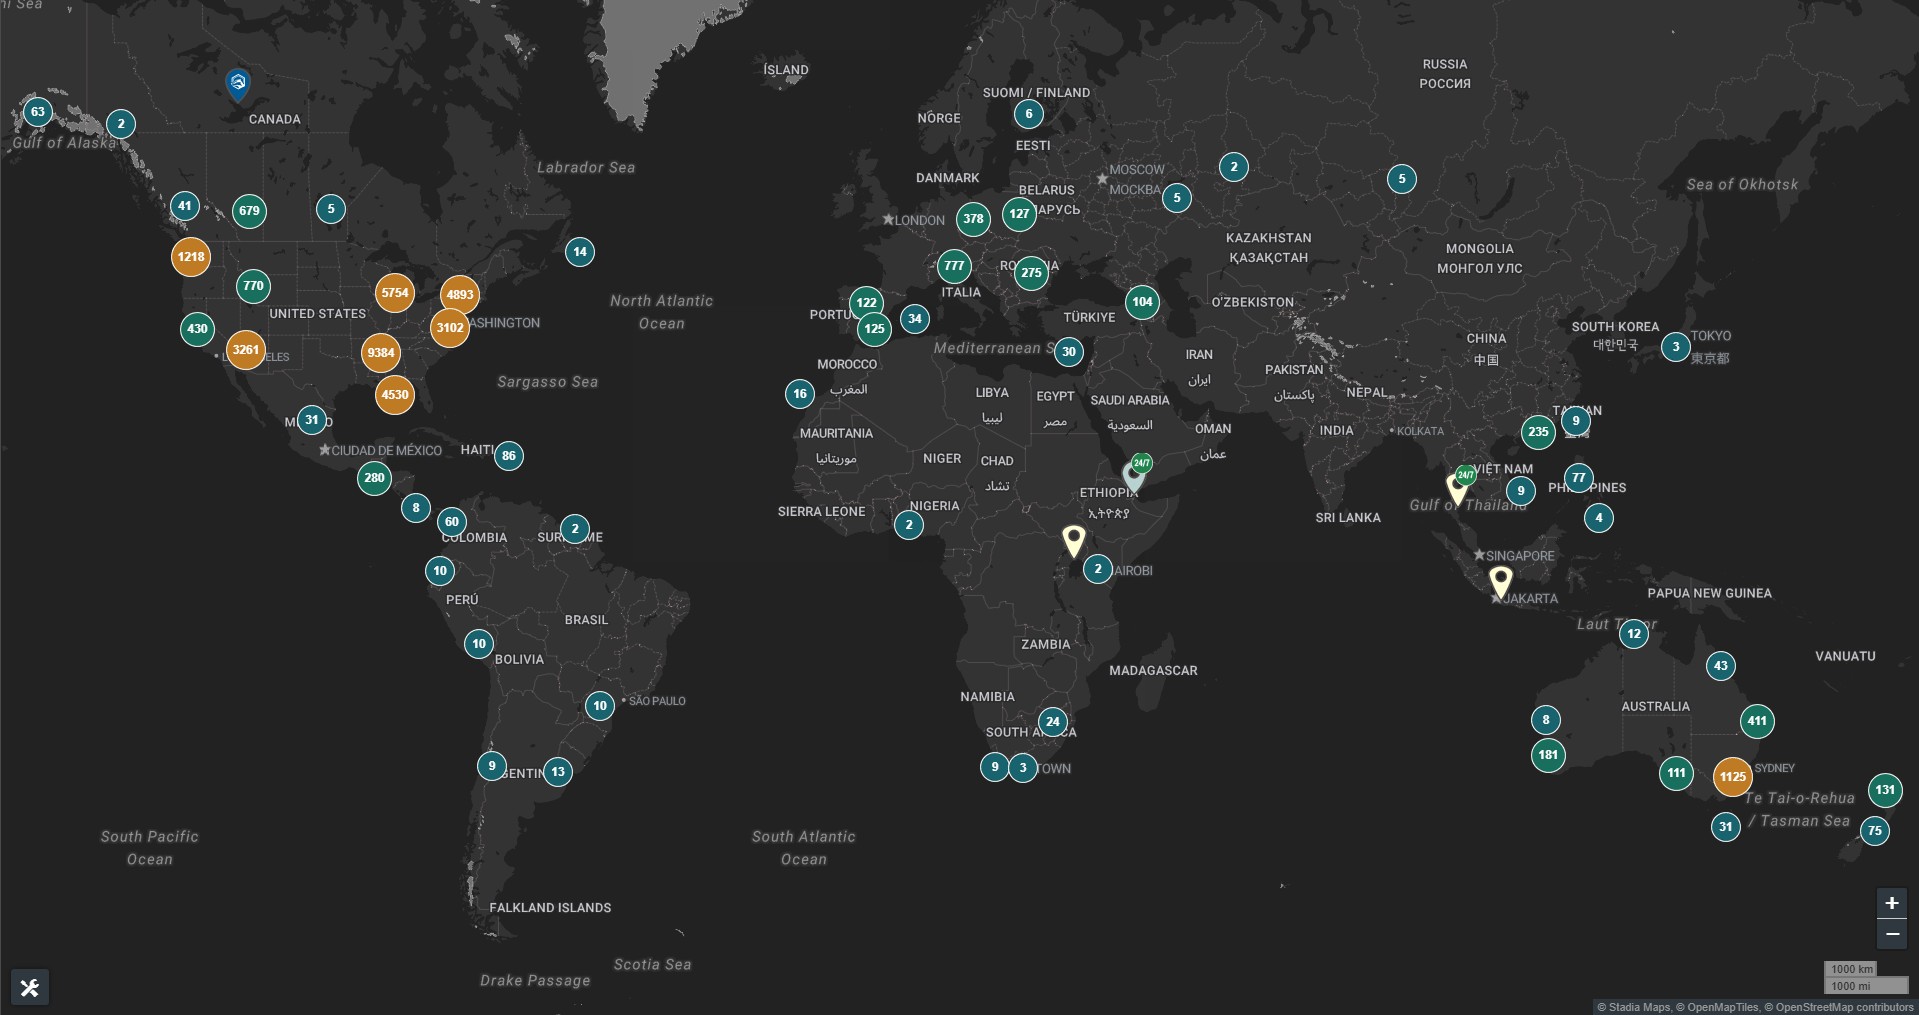Viewport: 1919px width, 1015px height.
Task: Select the blue pin marker in Canada
Action: point(238,84)
